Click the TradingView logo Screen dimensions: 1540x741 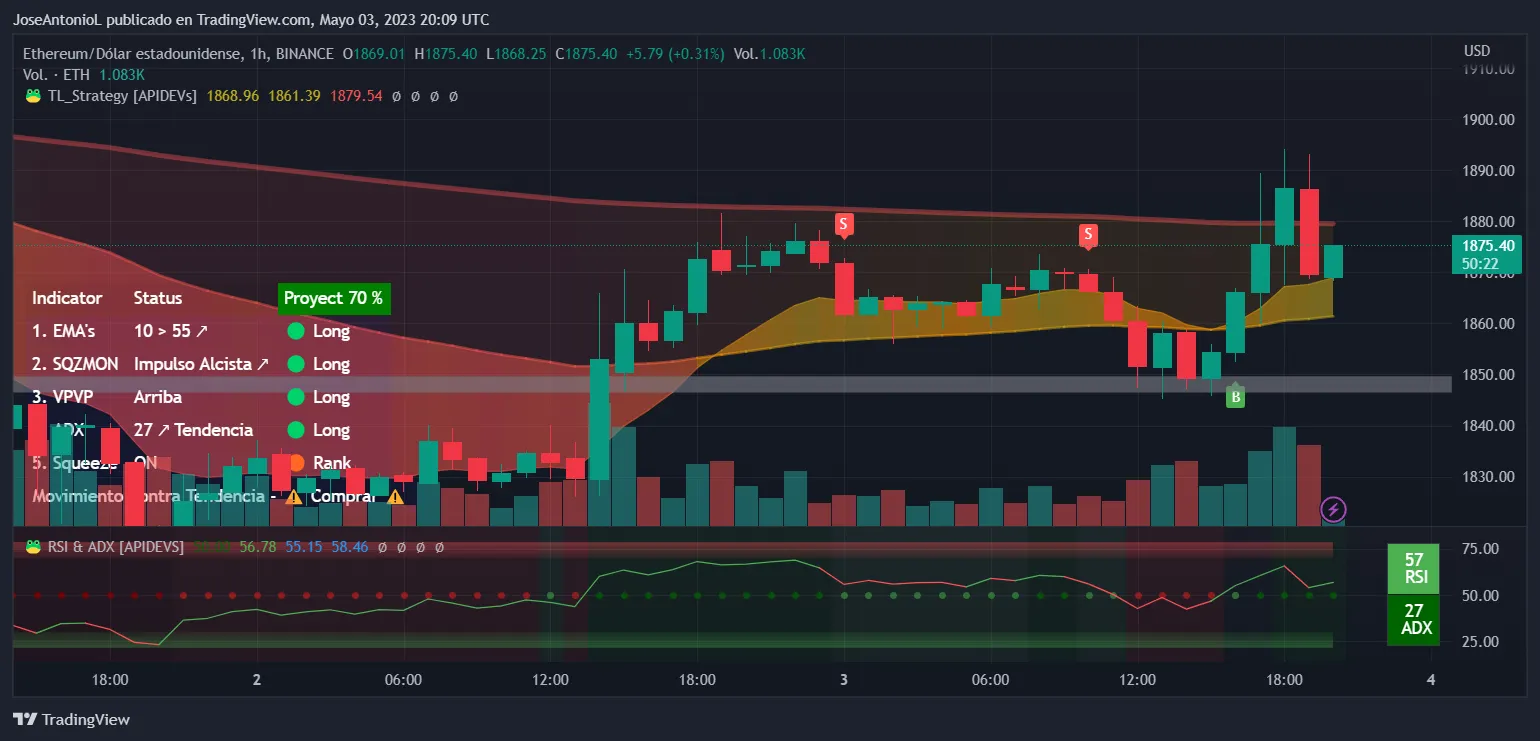70,719
